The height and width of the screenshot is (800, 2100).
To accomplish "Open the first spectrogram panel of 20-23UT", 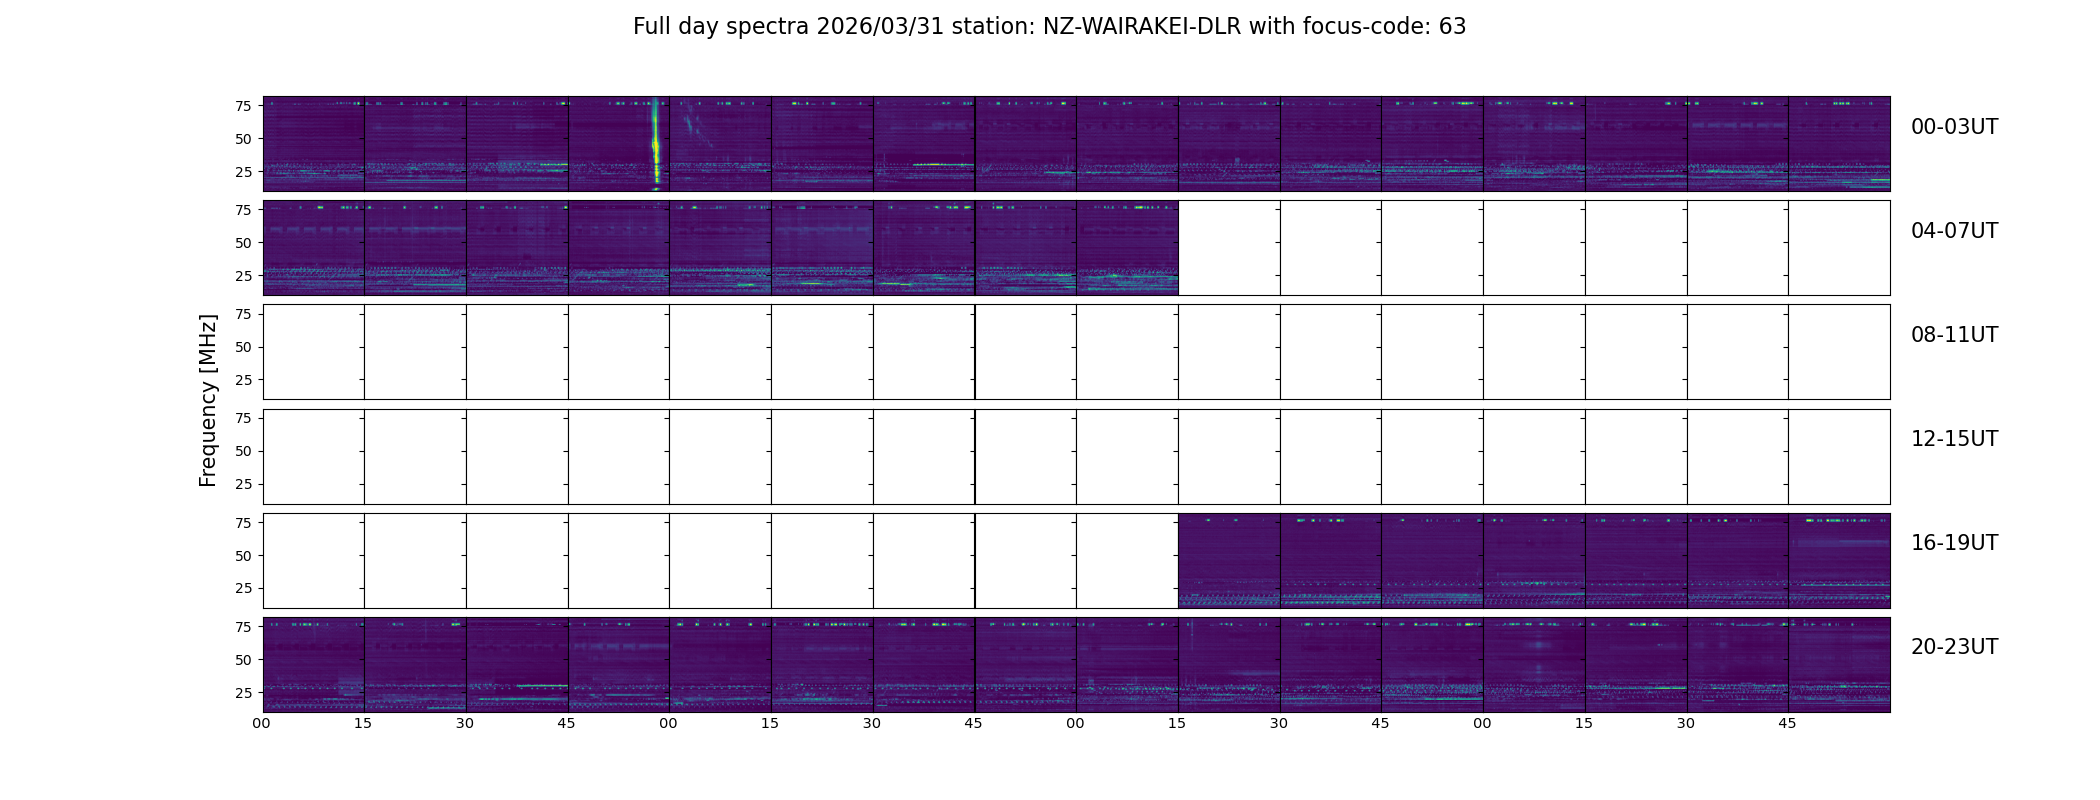I will click(x=314, y=664).
